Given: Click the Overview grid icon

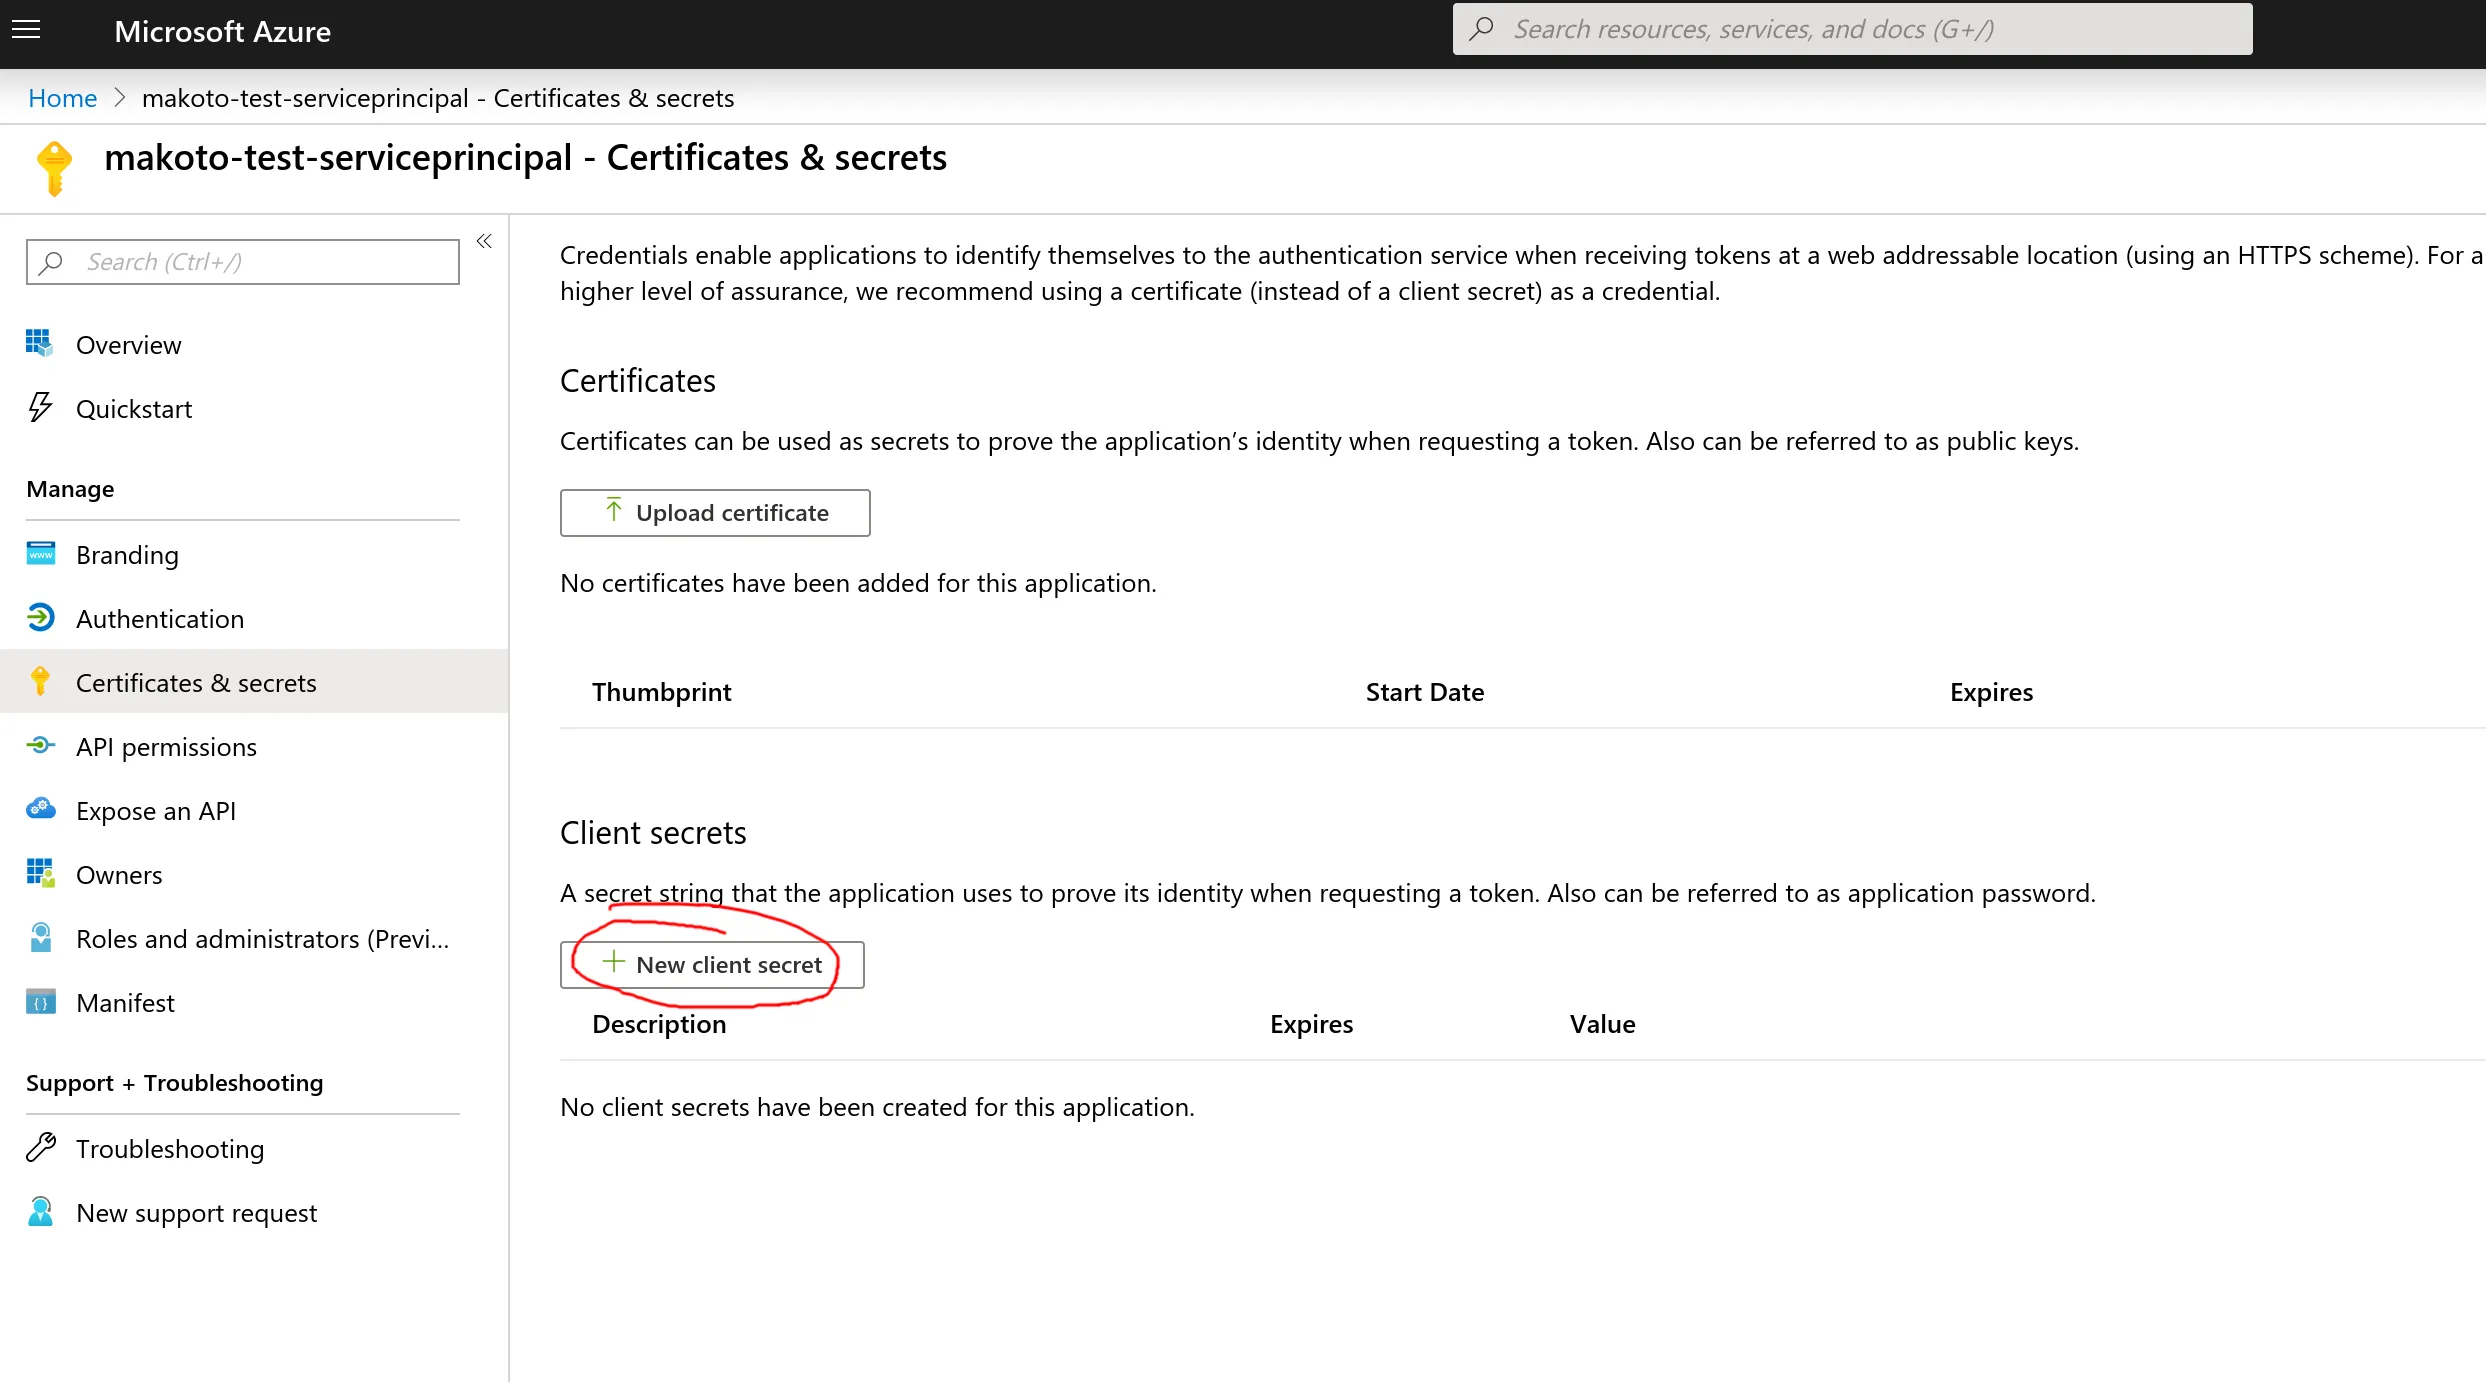Looking at the screenshot, I should point(40,344).
